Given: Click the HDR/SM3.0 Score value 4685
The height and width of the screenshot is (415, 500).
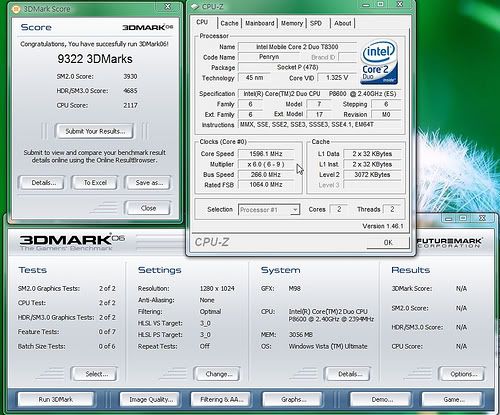Looking at the screenshot, I should pyautogui.click(x=130, y=91).
